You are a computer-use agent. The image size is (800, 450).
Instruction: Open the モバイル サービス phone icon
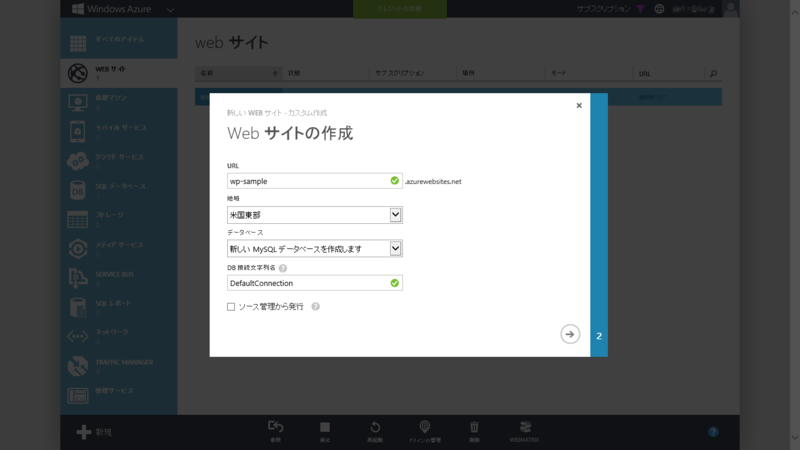pos(78,132)
